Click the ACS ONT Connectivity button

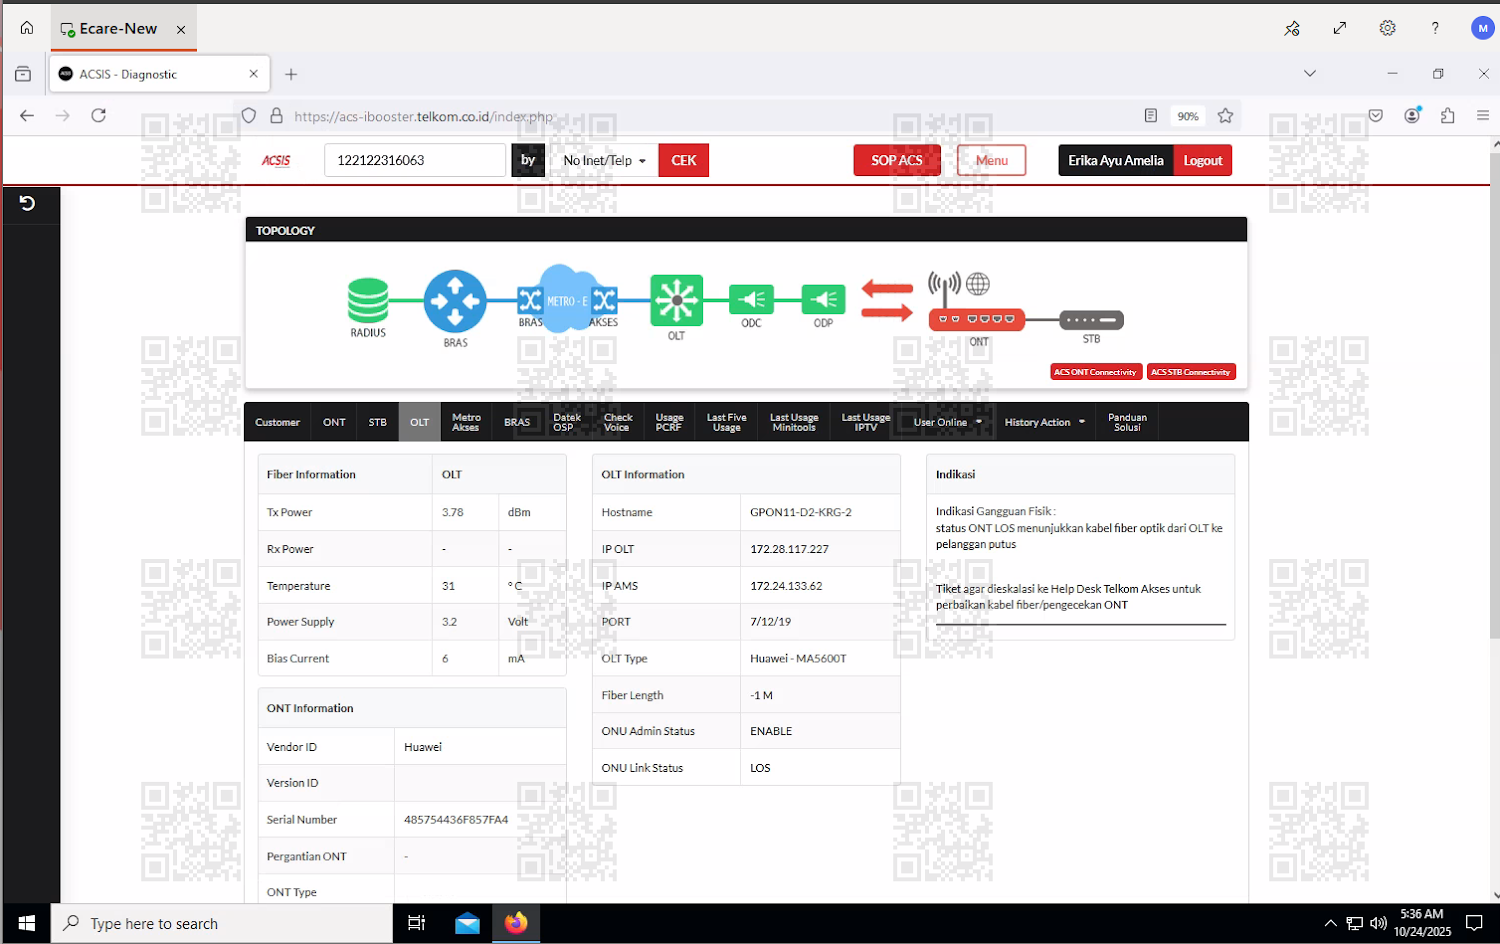click(1095, 372)
